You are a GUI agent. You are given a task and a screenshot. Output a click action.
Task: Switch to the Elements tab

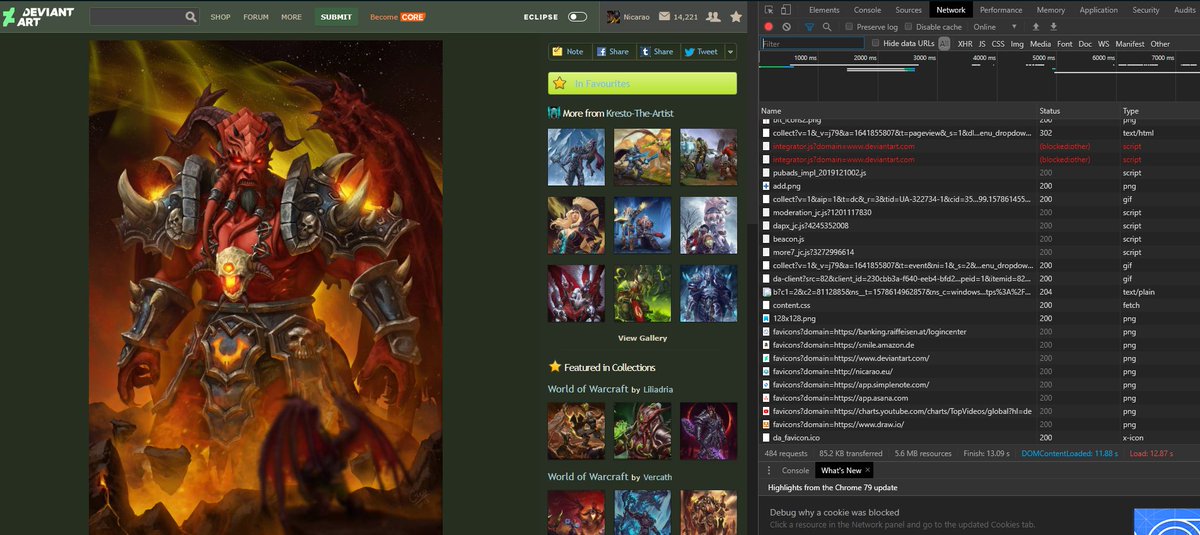[824, 10]
